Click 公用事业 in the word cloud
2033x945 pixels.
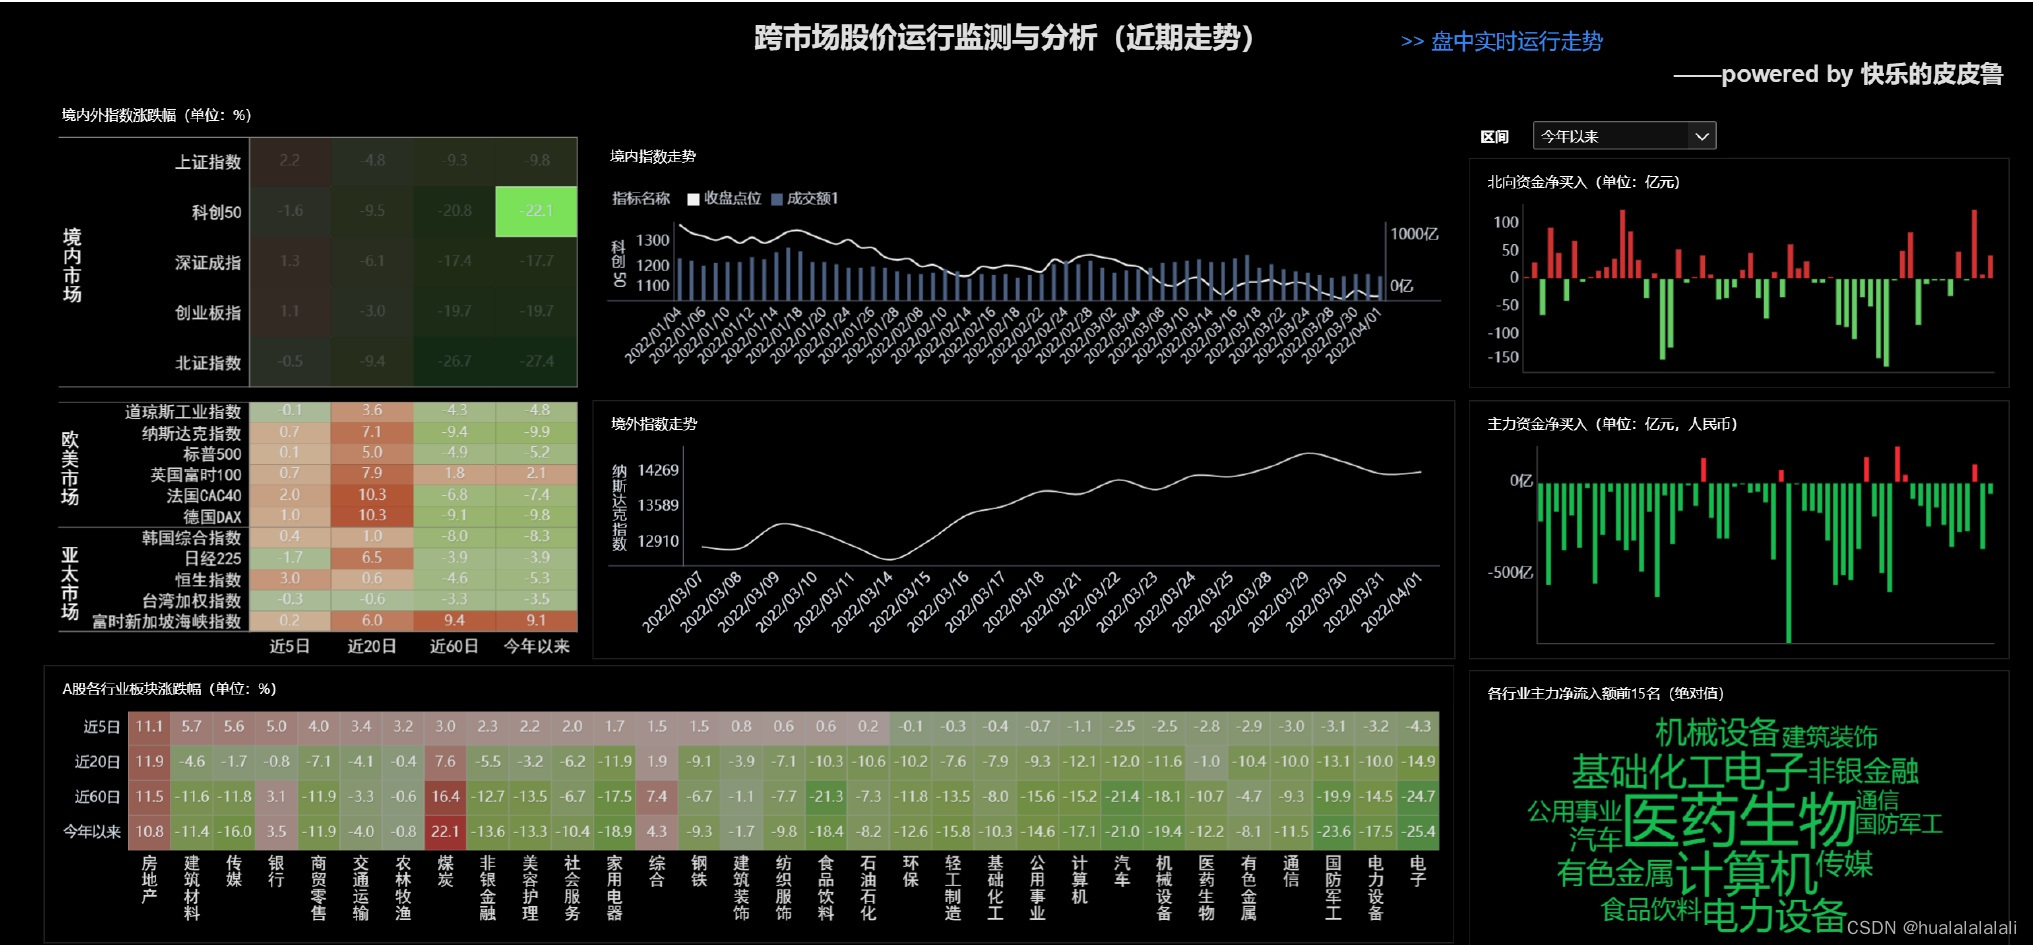1573,812
